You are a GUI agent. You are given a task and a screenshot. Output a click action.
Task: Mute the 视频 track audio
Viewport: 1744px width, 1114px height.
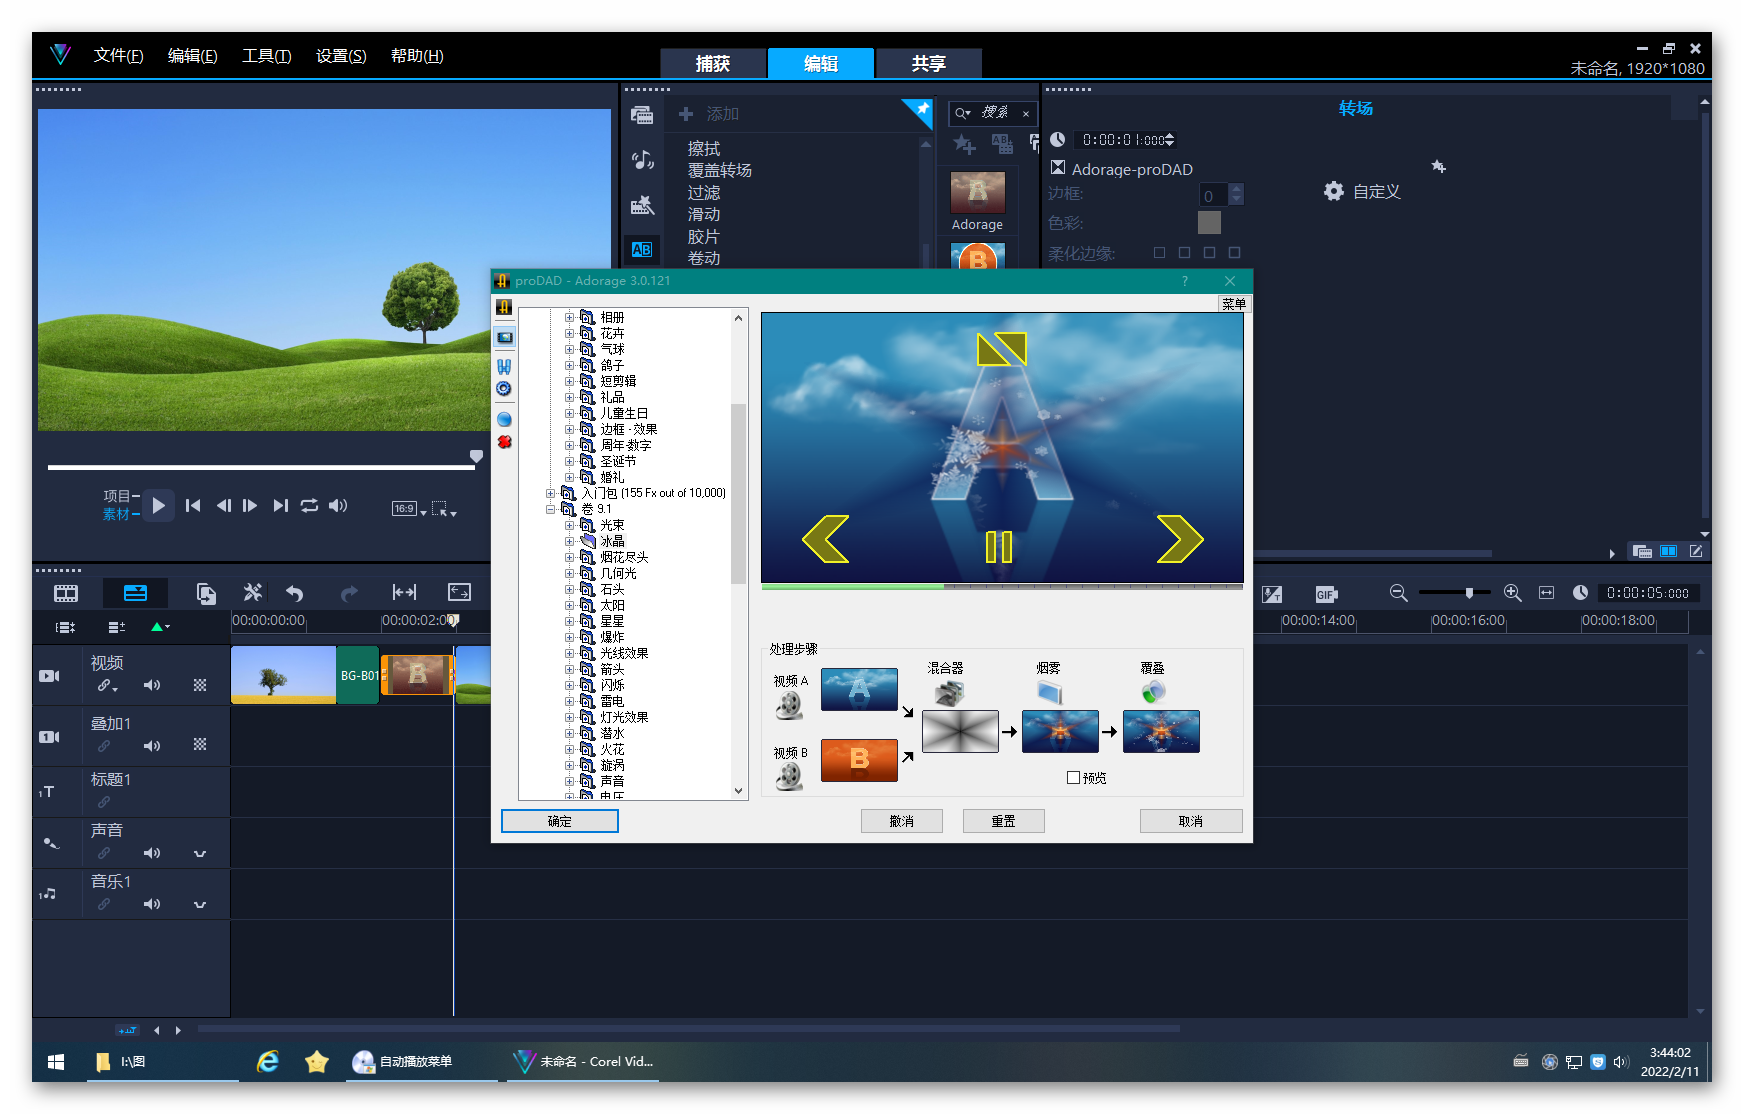152,685
